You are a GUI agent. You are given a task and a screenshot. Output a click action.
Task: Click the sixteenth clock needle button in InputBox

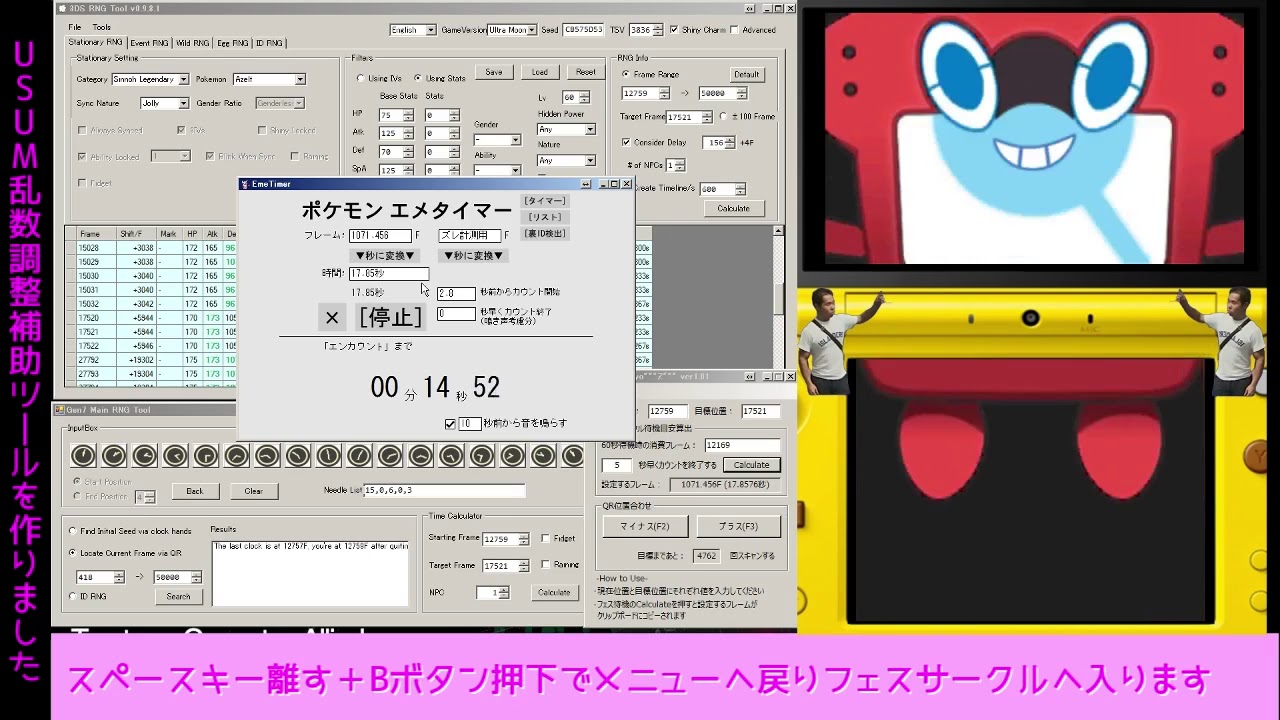[543, 456]
